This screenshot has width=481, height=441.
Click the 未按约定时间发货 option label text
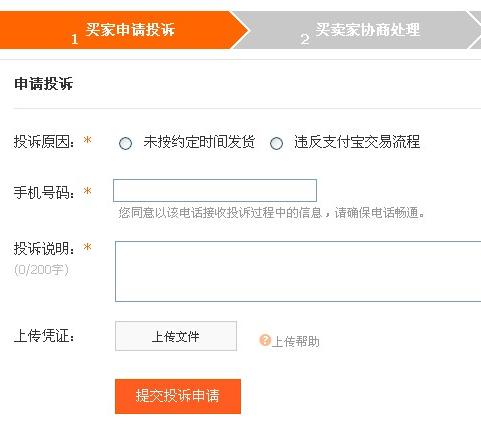click(199, 142)
